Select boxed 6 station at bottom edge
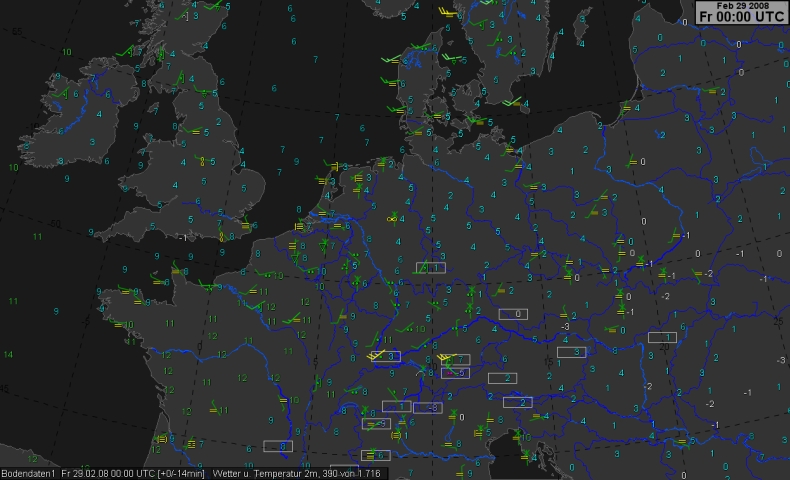Viewport: 790px width, 480px height. pos(375,455)
